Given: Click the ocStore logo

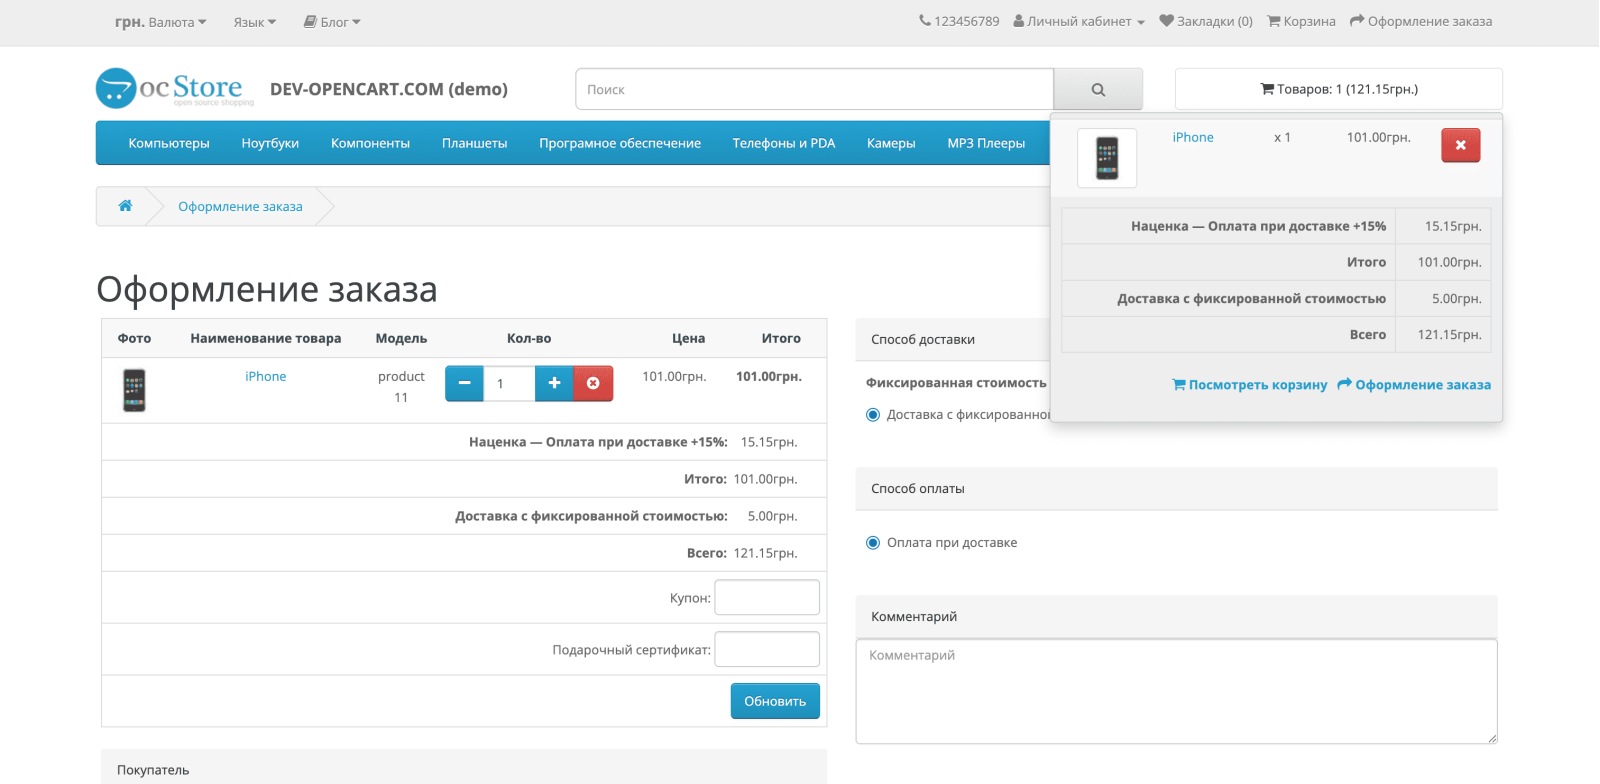Looking at the screenshot, I should pyautogui.click(x=175, y=88).
